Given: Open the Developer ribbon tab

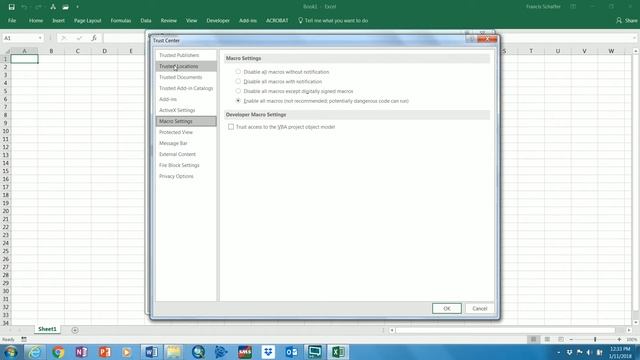Looking at the screenshot, I should pyautogui.click(x=218, y=20).
